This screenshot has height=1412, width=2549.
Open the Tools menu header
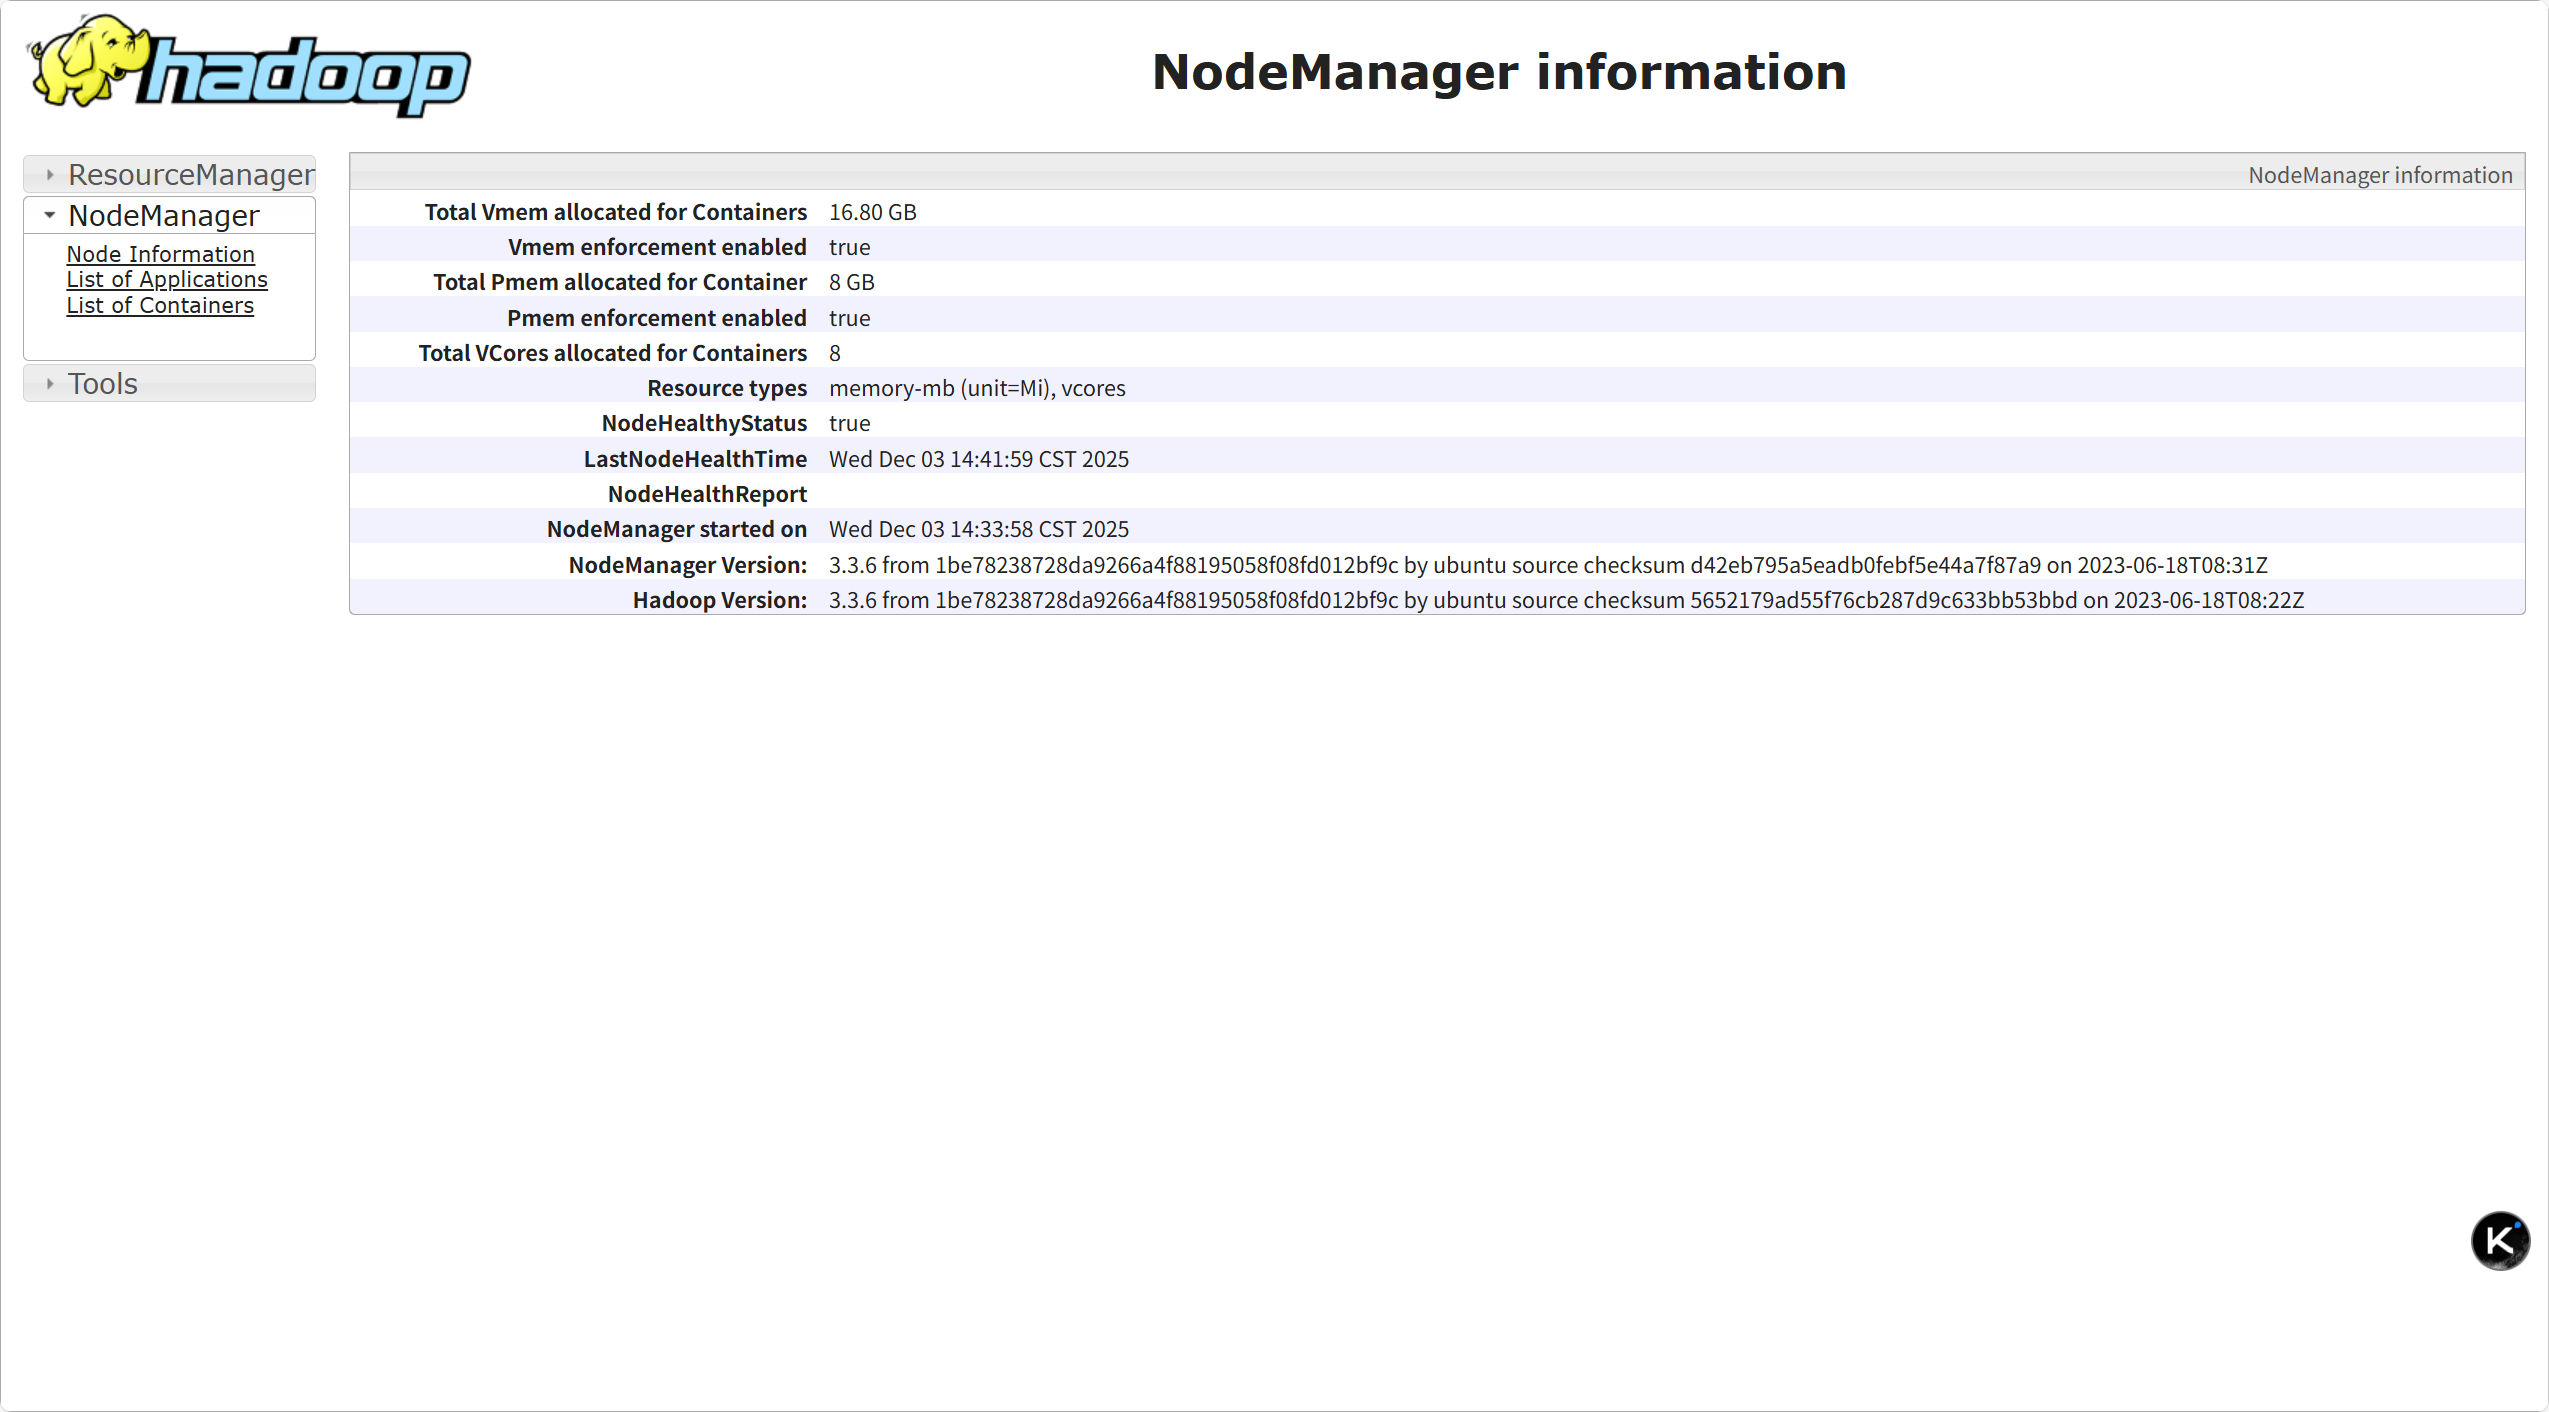pos(103,384)
